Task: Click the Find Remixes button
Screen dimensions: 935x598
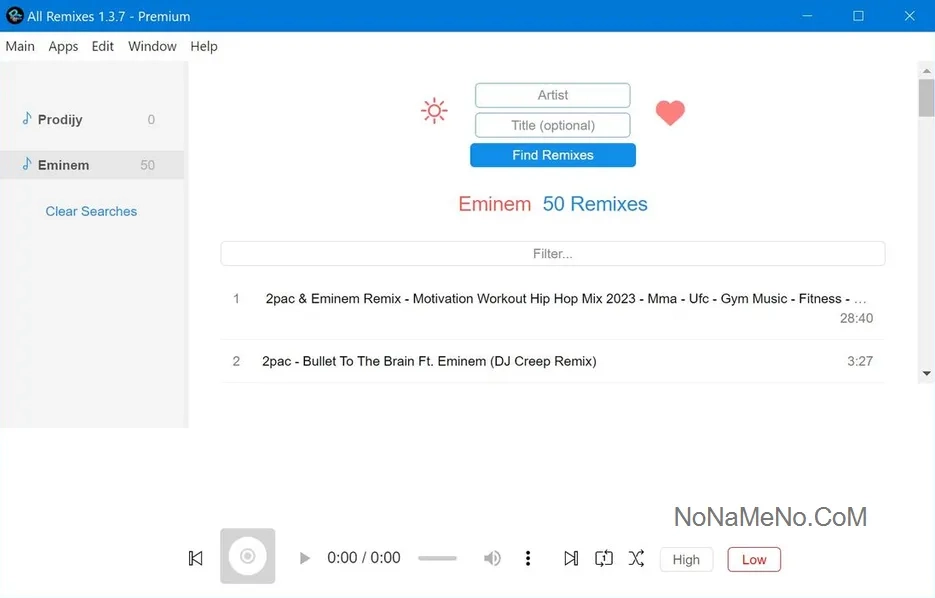Action: click(553, 155)
